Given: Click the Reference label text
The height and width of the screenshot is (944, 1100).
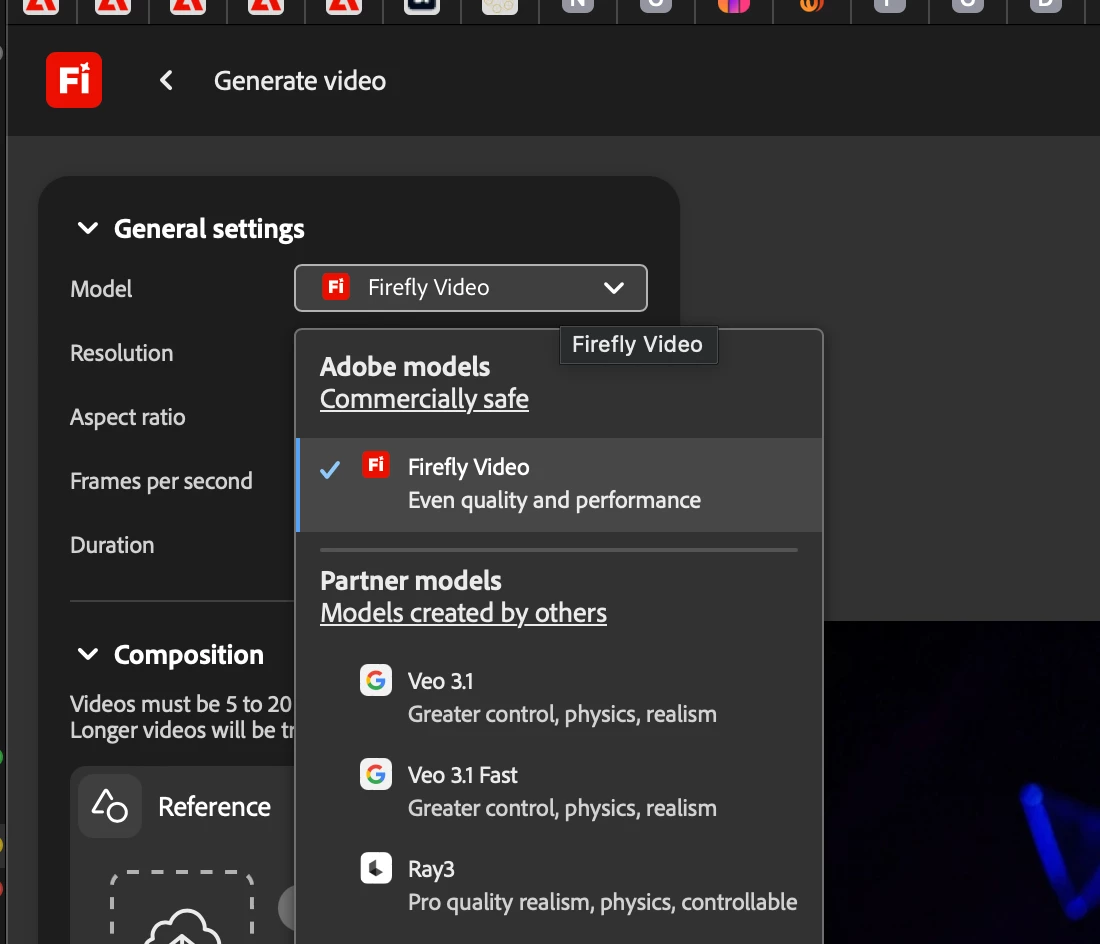Looking at the screenshot, I should tap(214, 807).
